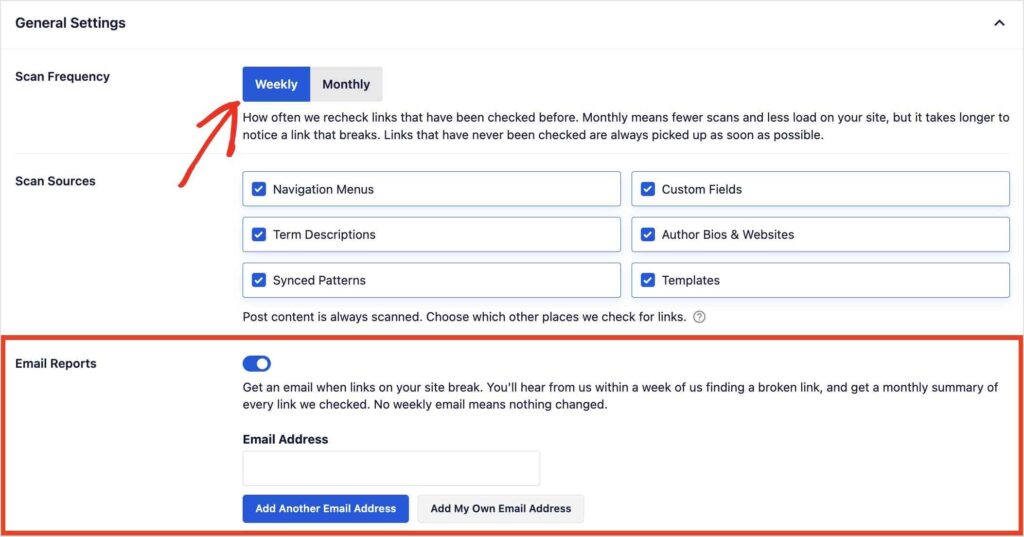Click the Templates label text
The width and height of the screenshot is (1024, 537).
[690, 280]
